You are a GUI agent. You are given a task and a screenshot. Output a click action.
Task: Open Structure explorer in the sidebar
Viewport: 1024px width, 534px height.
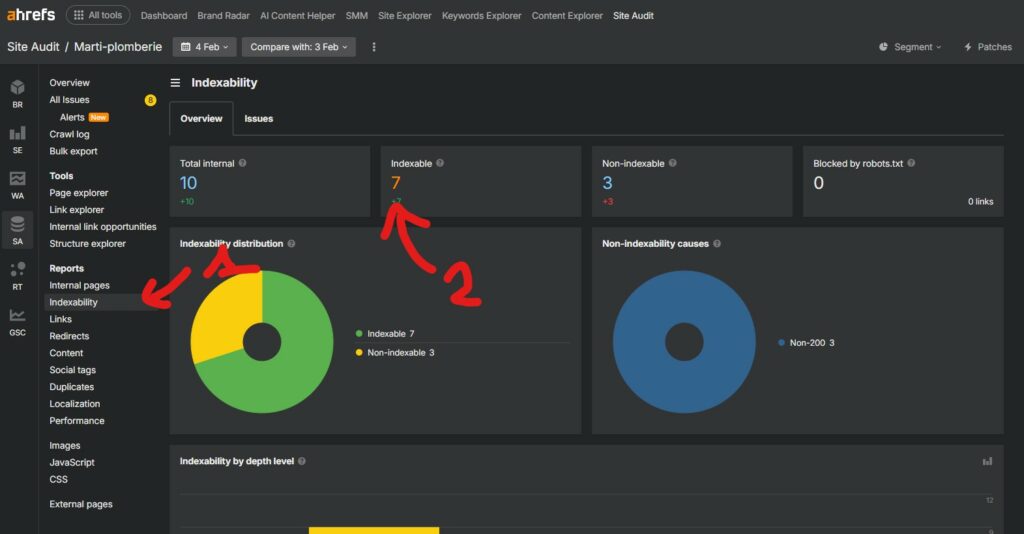tap(88, 243)
